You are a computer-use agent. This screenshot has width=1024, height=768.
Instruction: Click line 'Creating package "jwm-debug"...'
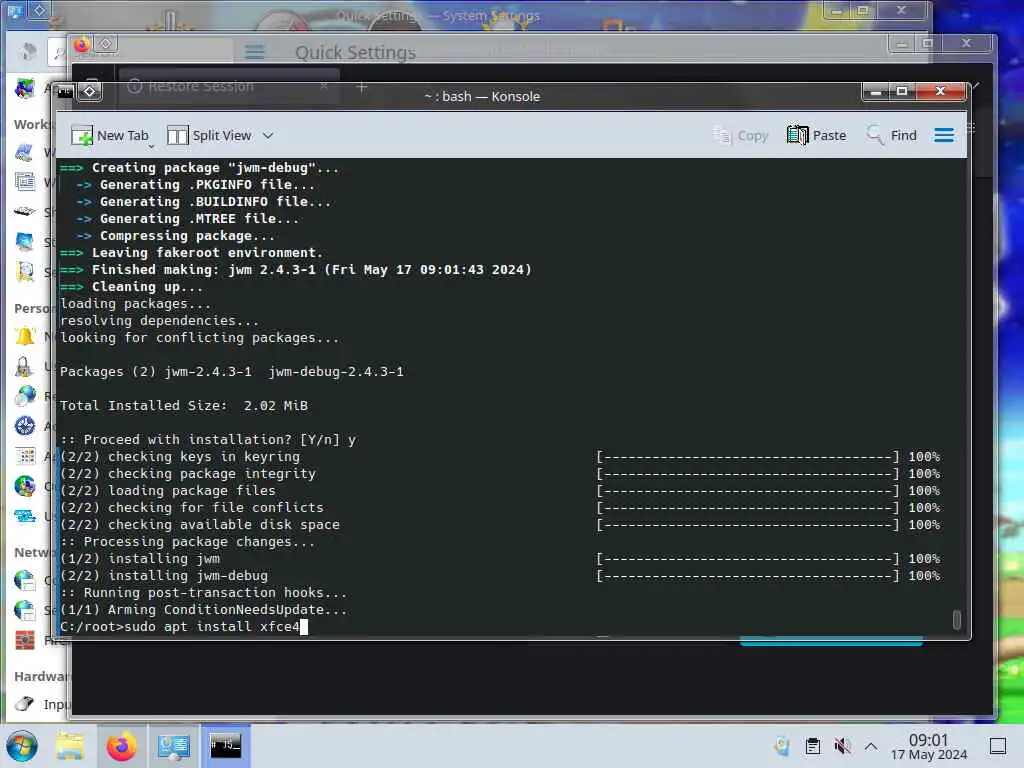200,168
